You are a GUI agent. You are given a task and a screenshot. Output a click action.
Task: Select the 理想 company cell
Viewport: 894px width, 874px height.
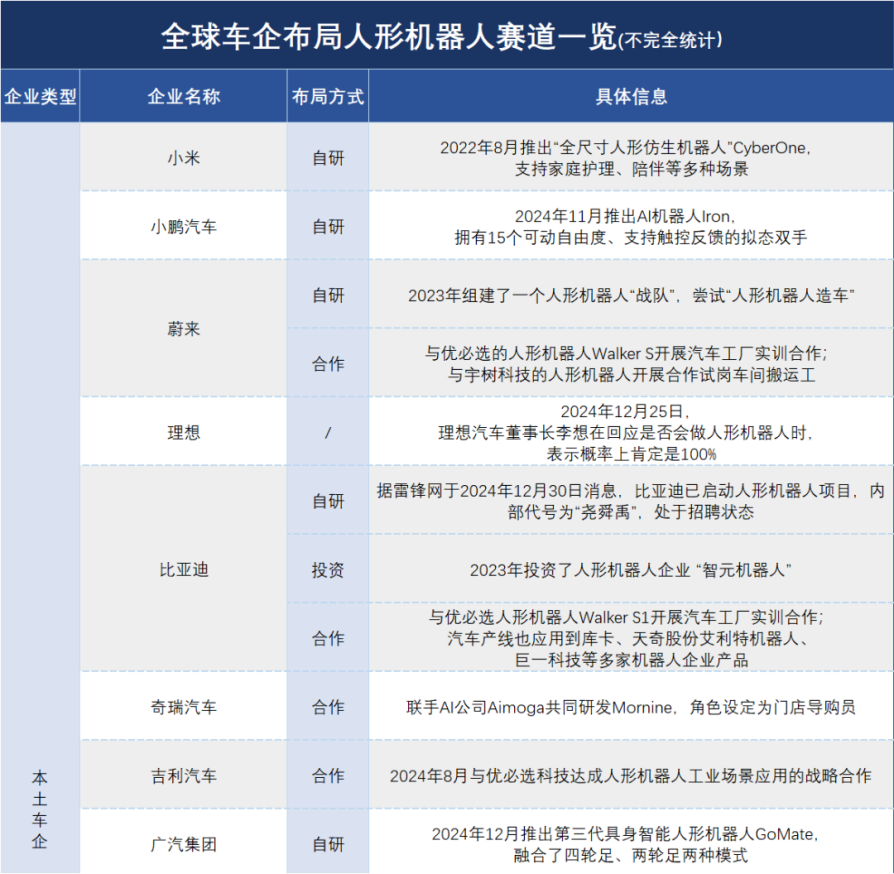tap(184, 432)
